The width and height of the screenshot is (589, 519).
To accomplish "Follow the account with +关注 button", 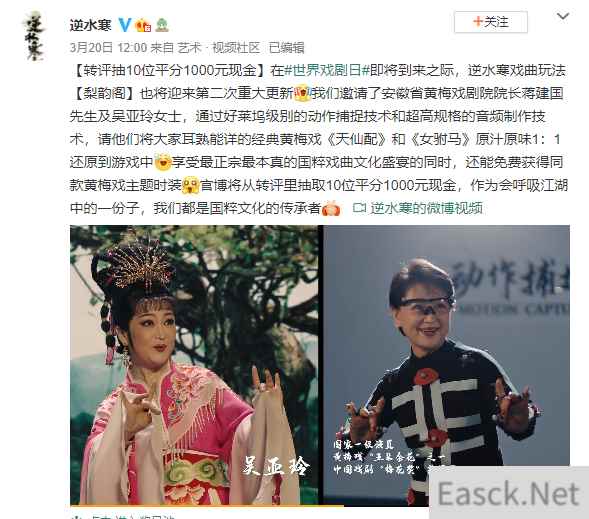I will [x=491, y=22].
